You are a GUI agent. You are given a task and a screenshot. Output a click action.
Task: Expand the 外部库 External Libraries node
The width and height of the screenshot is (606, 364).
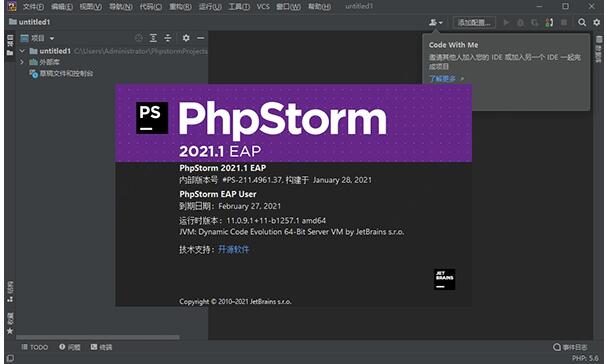22,62
